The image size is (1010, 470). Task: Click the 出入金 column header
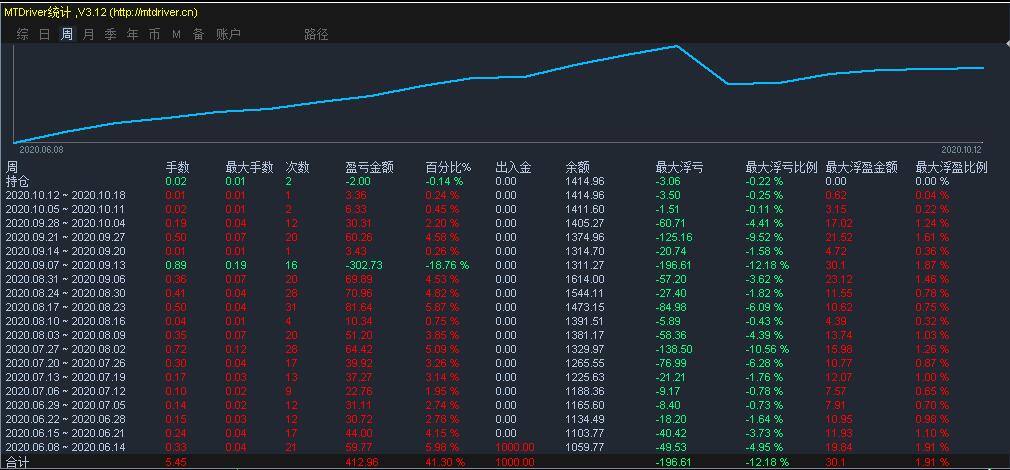pos(513,167)
